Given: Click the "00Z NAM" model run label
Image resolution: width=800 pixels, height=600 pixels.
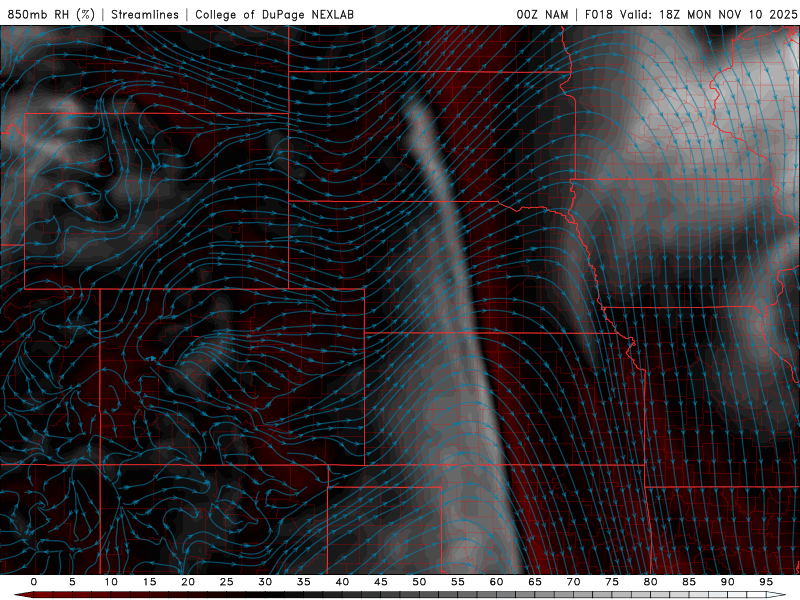Looking at the screenshot, I should coord(542,14).
